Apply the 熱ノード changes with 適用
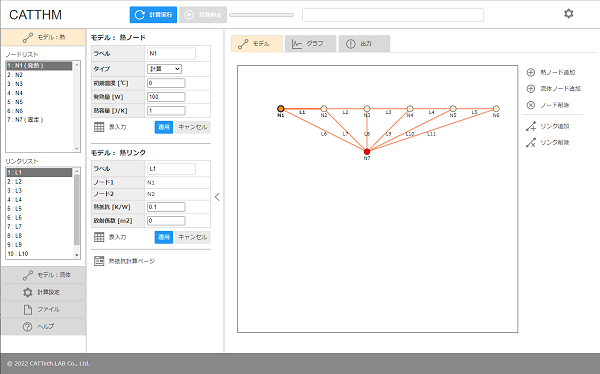The height and width of the screenshot is (374, 600). coord(164,127)
